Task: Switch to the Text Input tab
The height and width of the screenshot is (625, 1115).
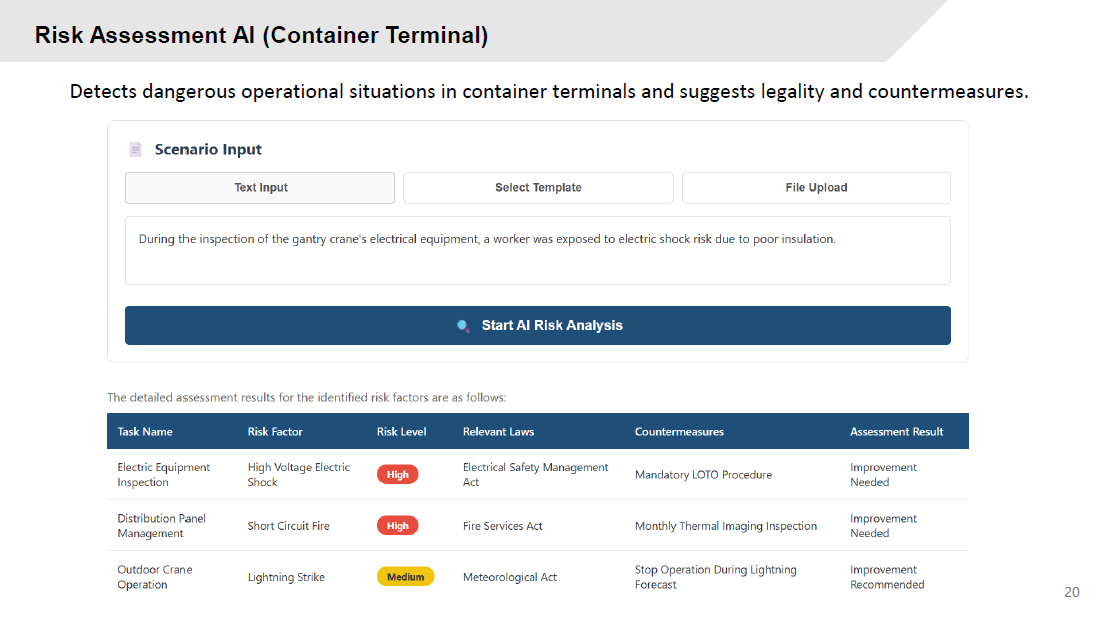Action: click(x=260, y=188)
